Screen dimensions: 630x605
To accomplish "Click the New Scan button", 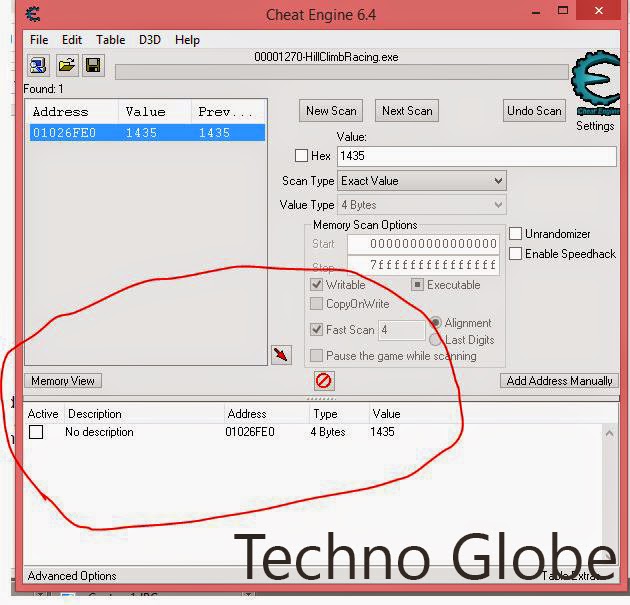I will click(331, 111).
